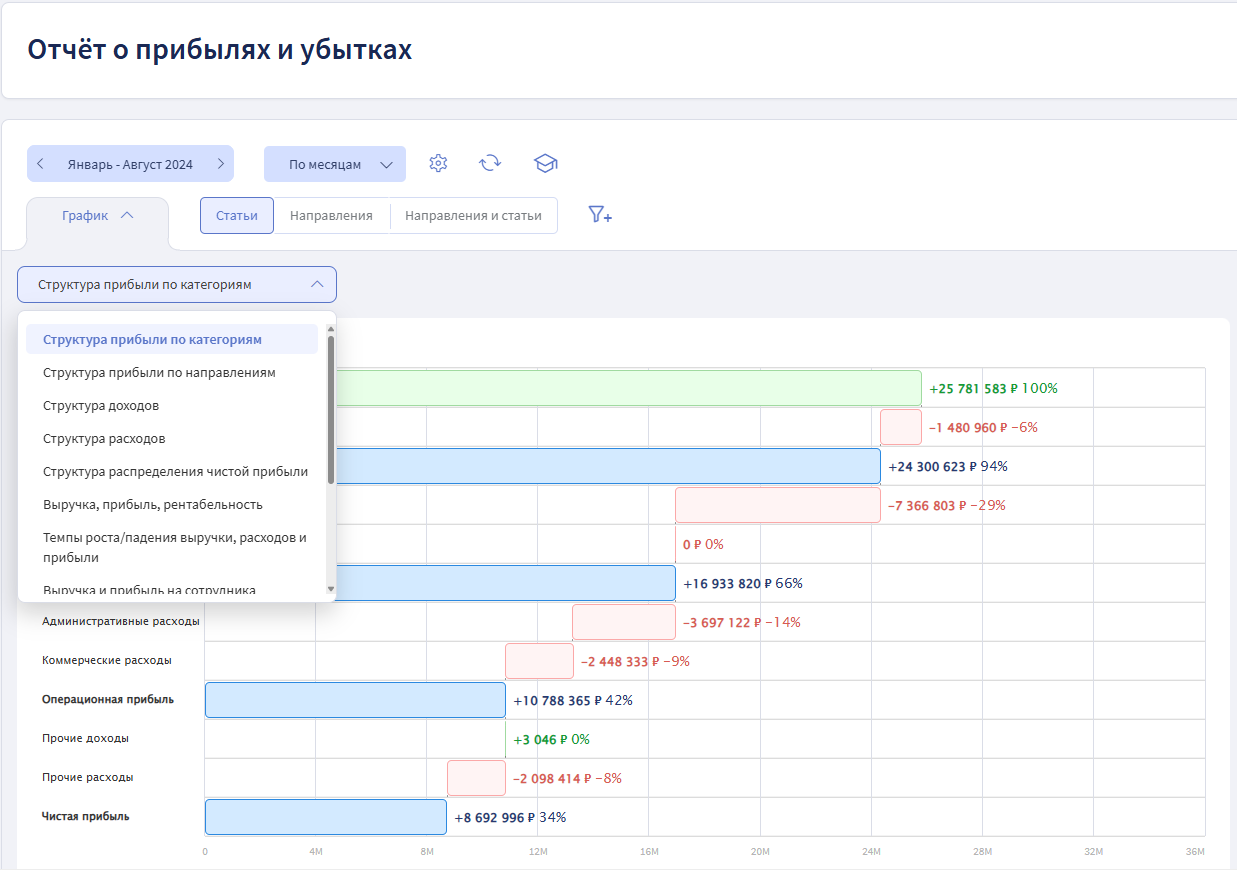
Task: Select the Статьи view toggle
Action: pos(237,215)
